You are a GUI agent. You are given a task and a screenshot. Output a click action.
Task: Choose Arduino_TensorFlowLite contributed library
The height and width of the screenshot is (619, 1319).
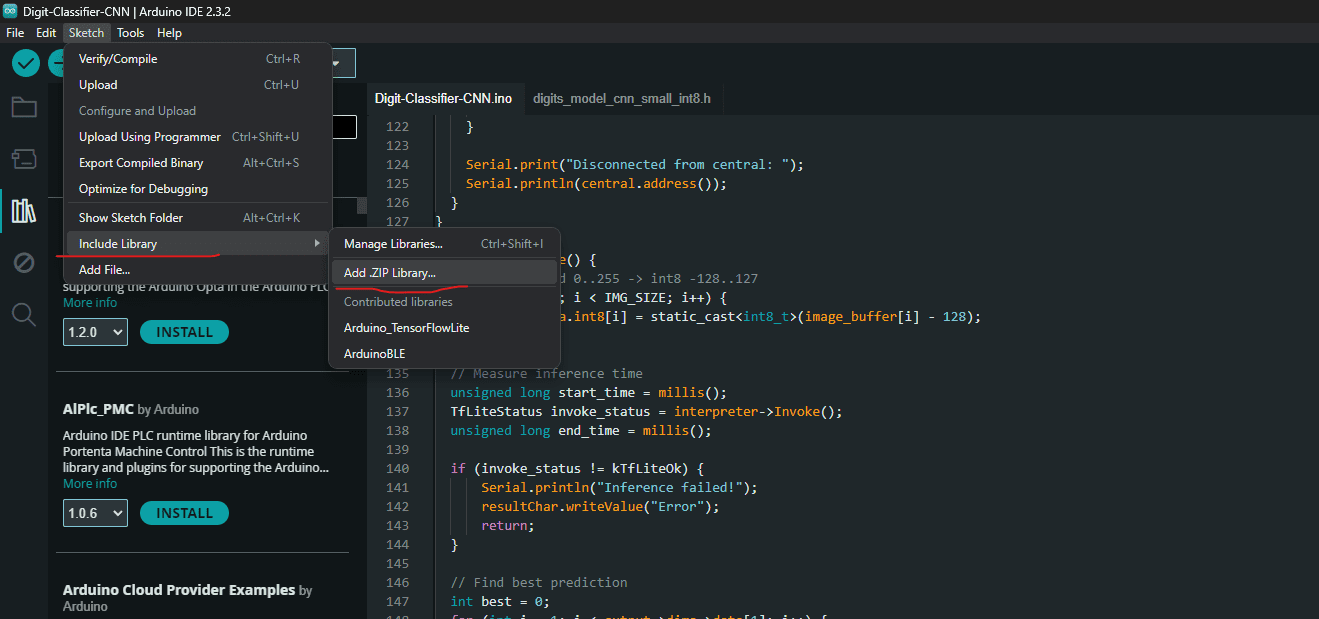(x=406, y=328)
